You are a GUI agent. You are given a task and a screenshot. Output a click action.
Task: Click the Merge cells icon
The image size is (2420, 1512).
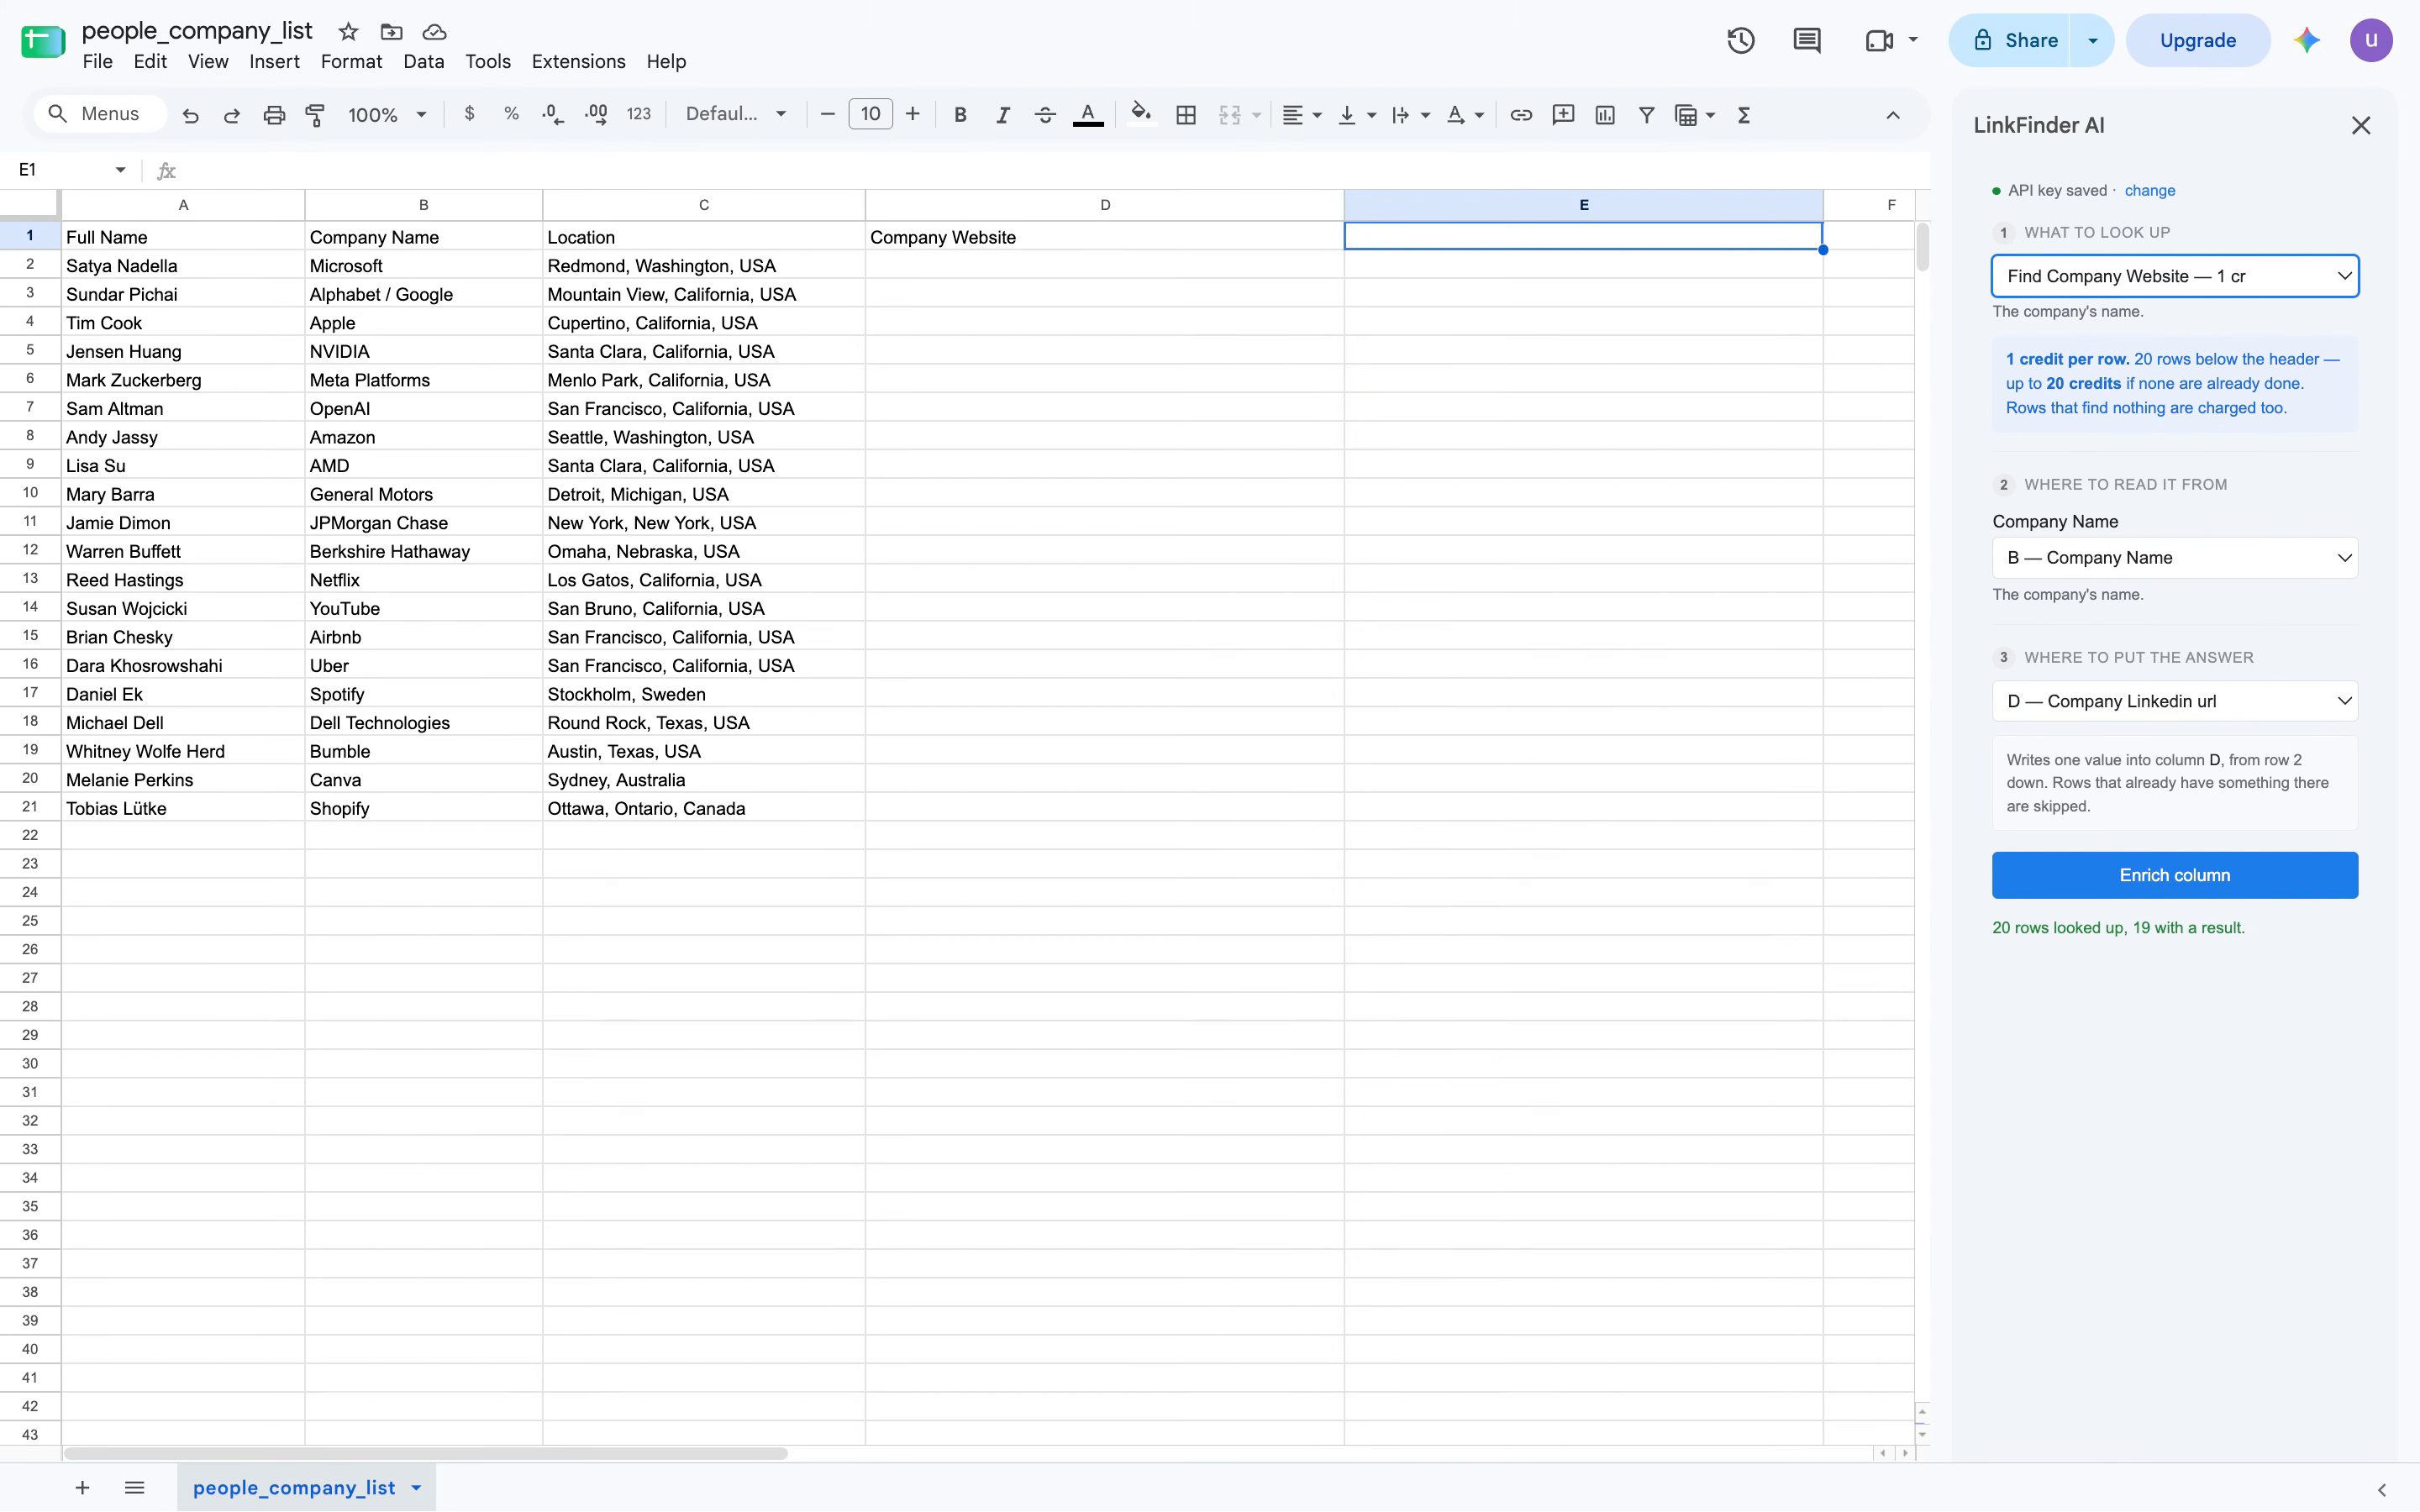pos(1230,115)
